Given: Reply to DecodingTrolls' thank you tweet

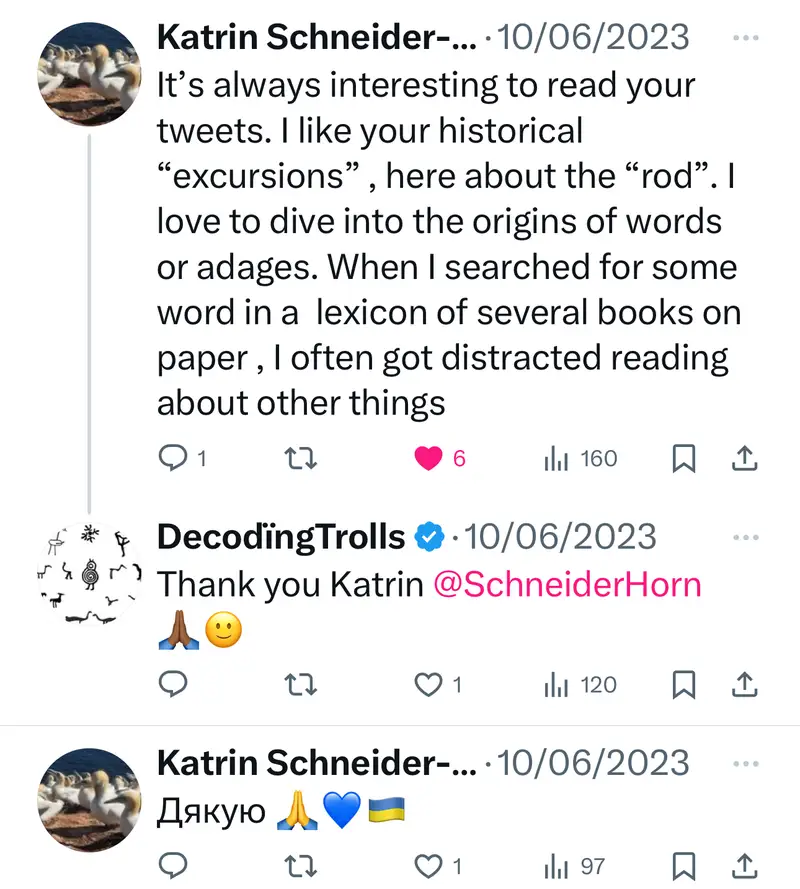Looking at the screenshot, I should click(175, 685).
